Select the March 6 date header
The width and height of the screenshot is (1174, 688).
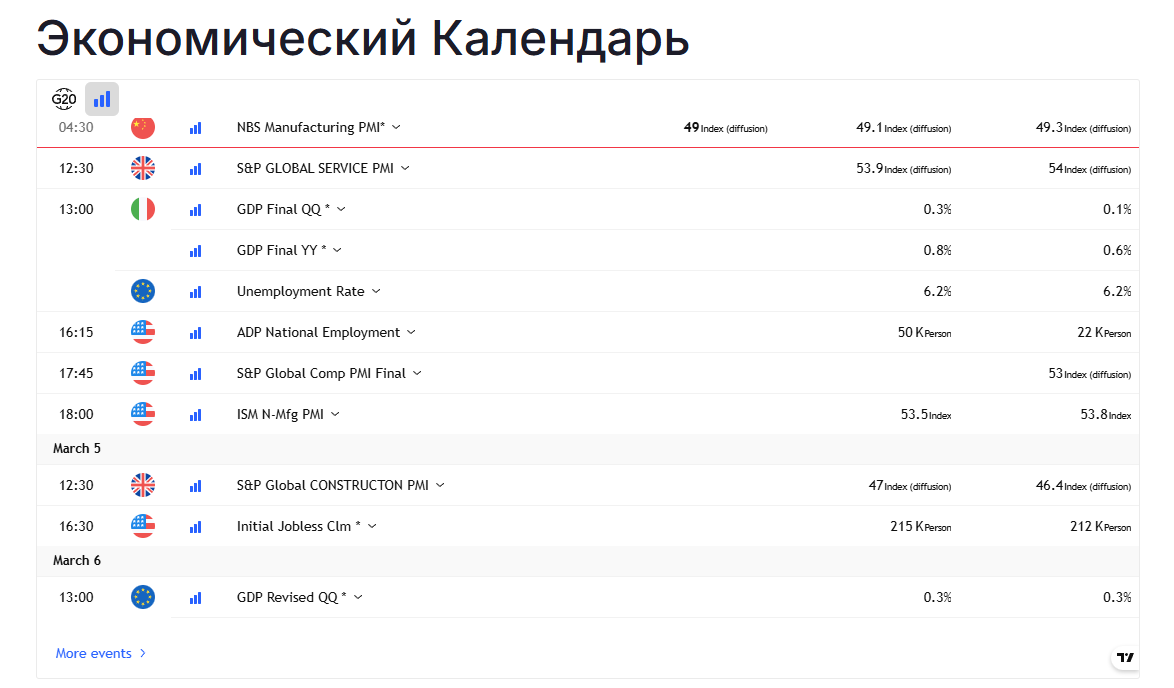click(x=77, y=560)
